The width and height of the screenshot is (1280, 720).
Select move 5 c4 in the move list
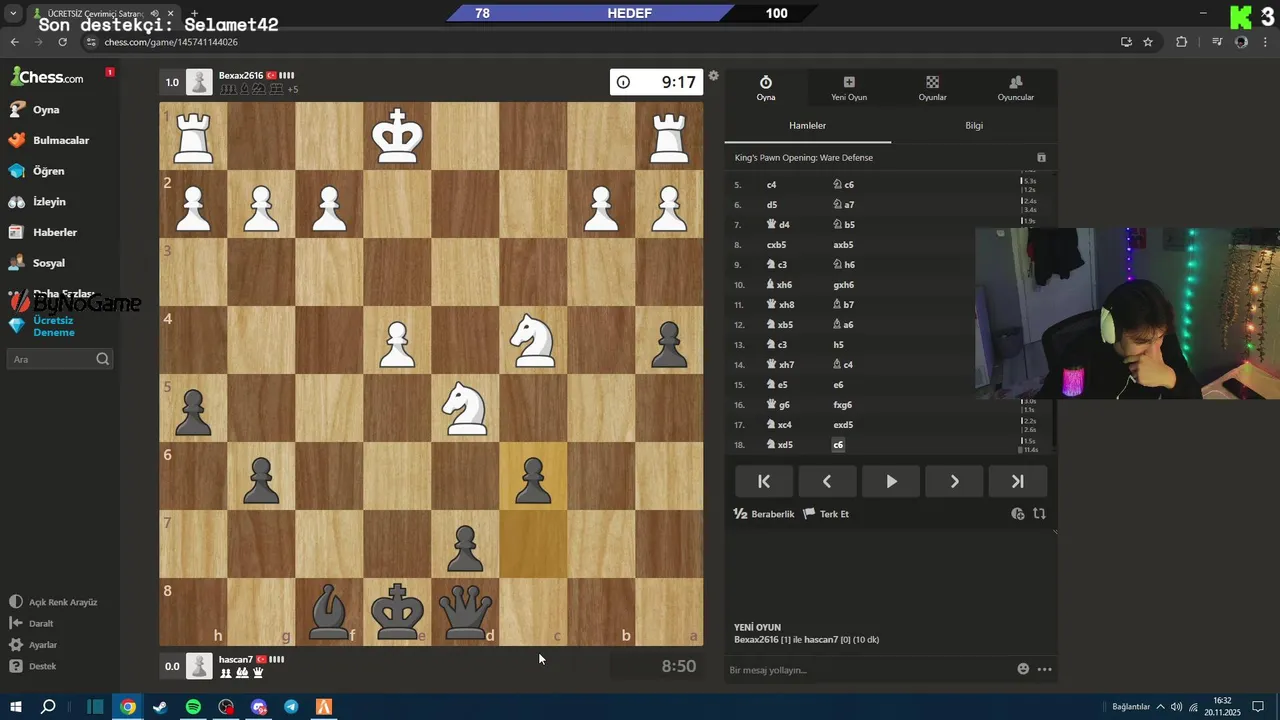click(772, 185)
